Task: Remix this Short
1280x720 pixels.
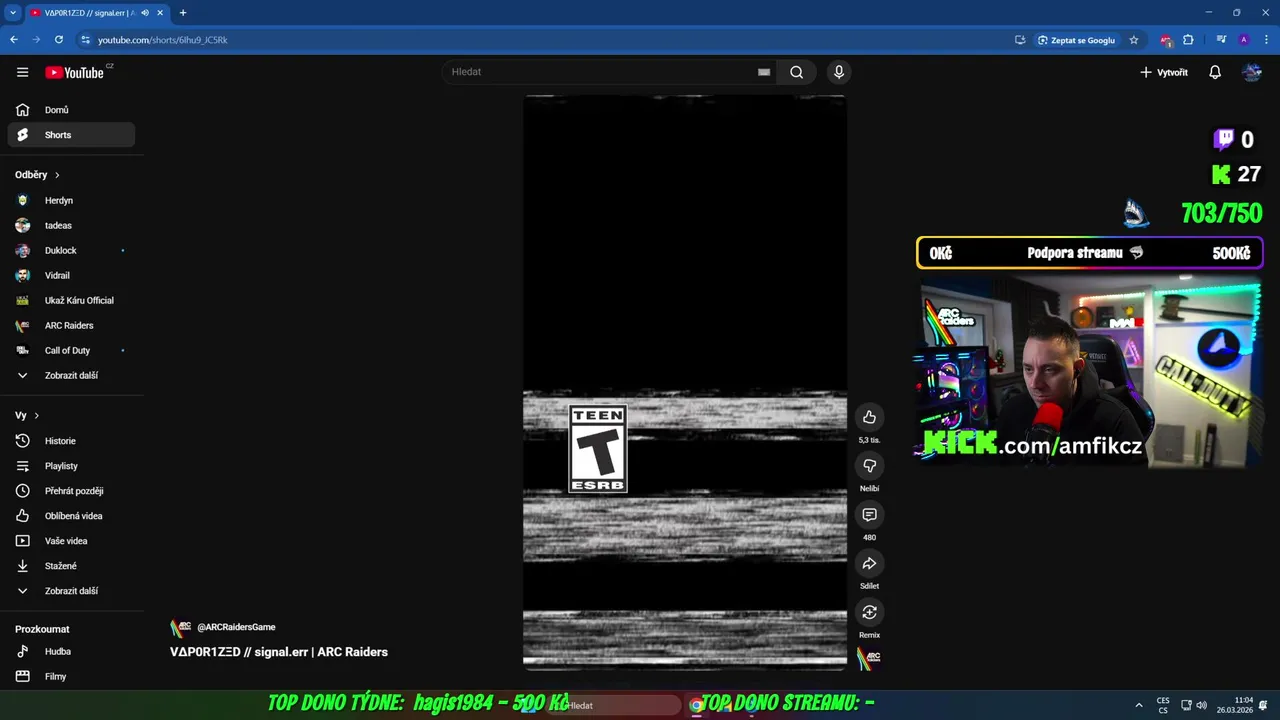Action: tap(869, 612)
